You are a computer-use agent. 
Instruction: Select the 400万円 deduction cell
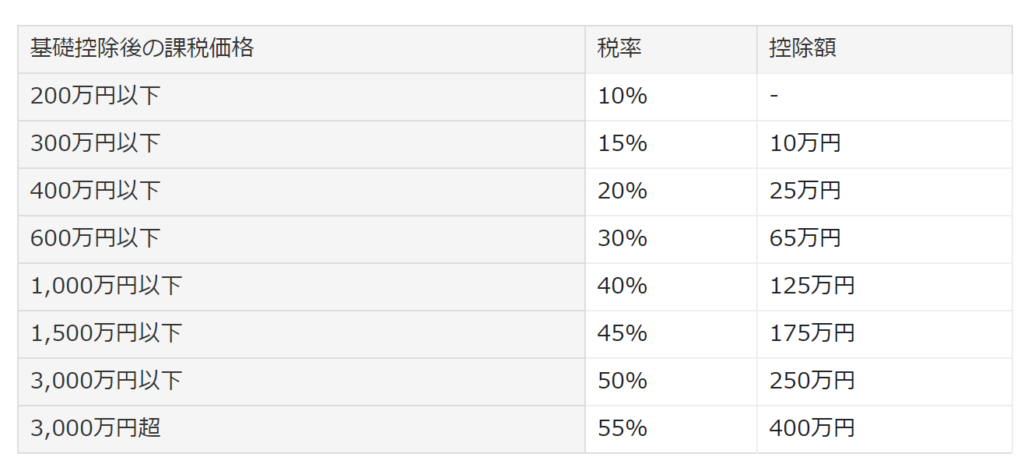tap(884, 429)
